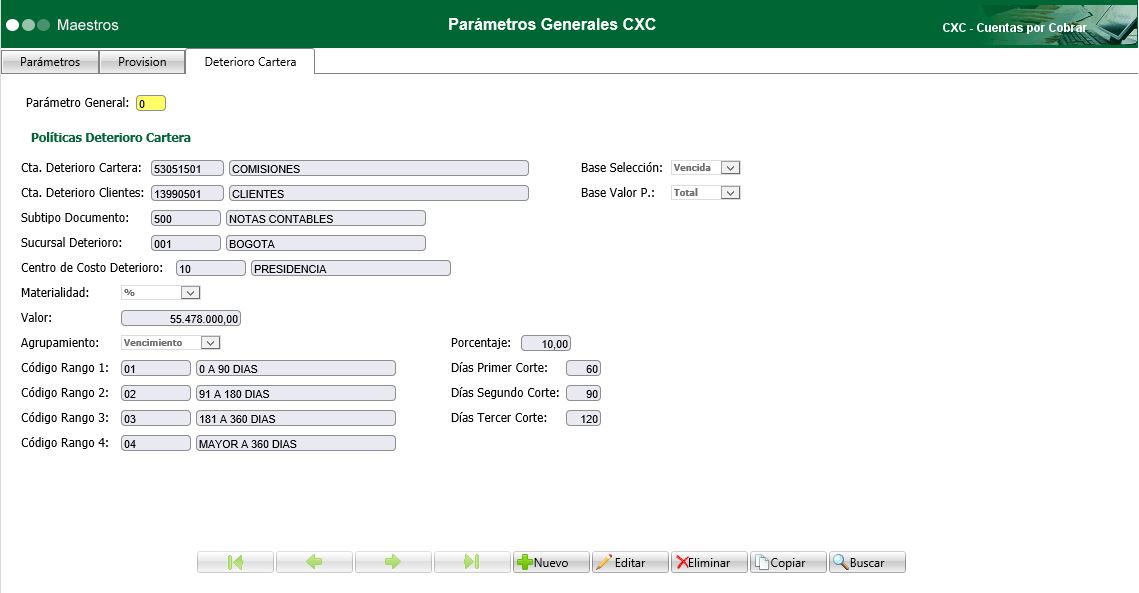Click the Eliminar button
The height and width of the screenshot is (593, 1139).
pos(709,562)
